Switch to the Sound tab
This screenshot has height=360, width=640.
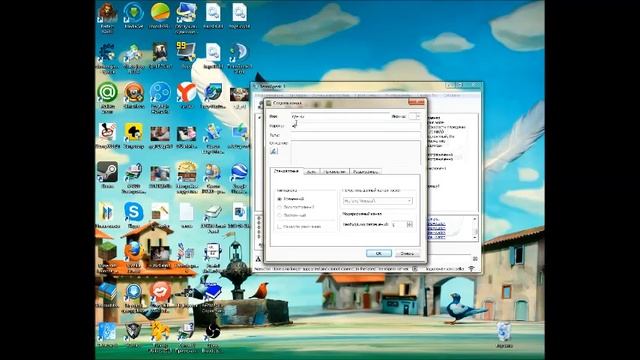coord(311,172)
